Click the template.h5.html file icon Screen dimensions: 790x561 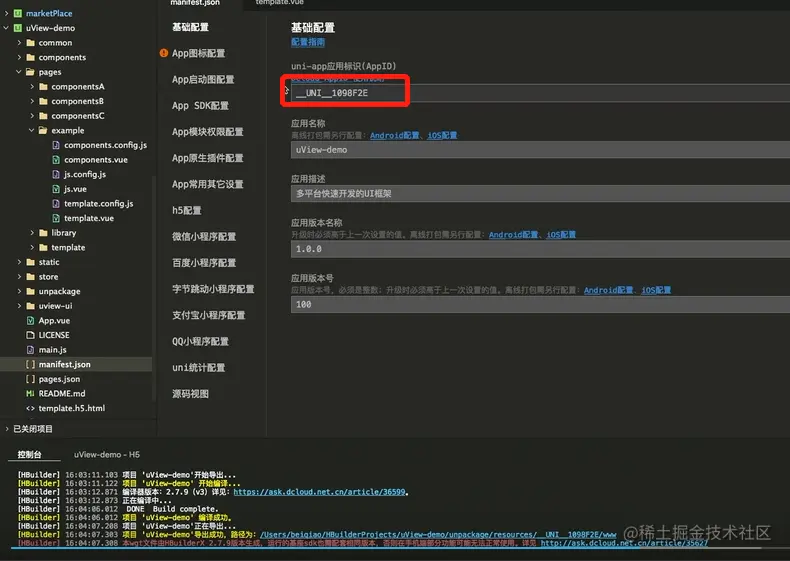pos(30,408)
